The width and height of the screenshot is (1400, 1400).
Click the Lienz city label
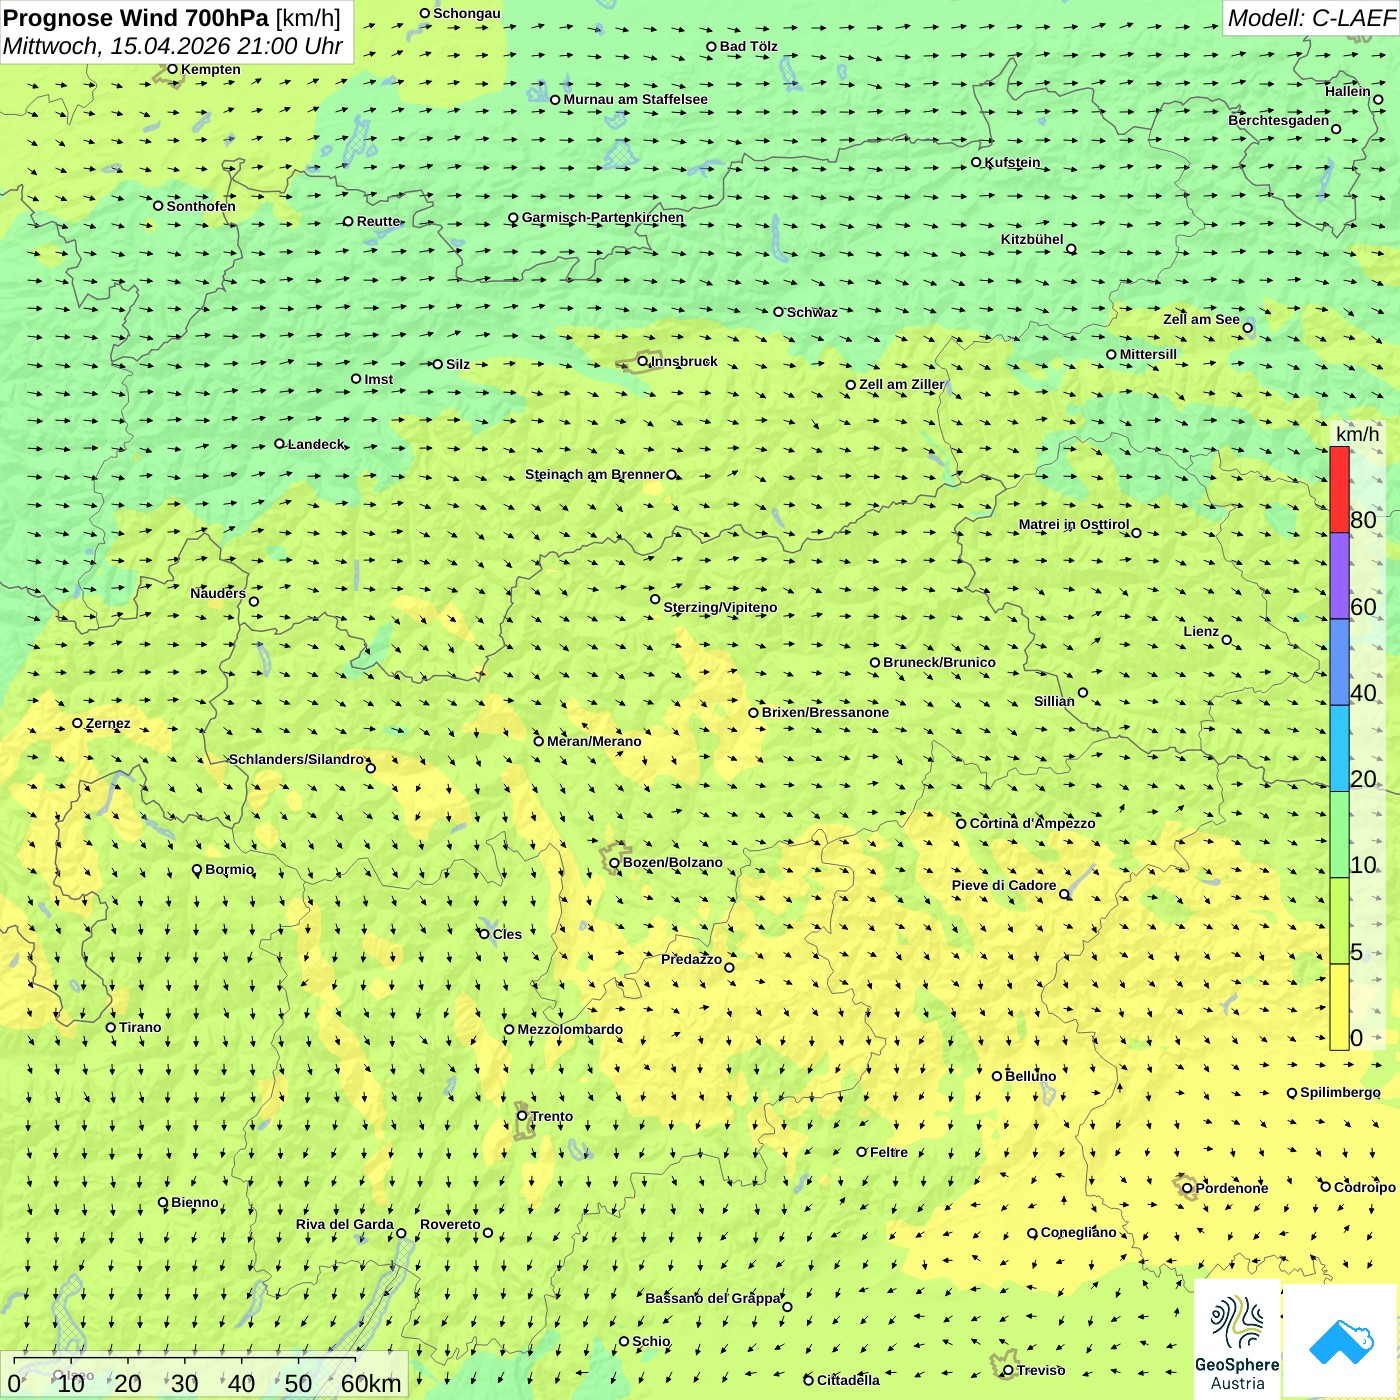tap(1201, 631)
